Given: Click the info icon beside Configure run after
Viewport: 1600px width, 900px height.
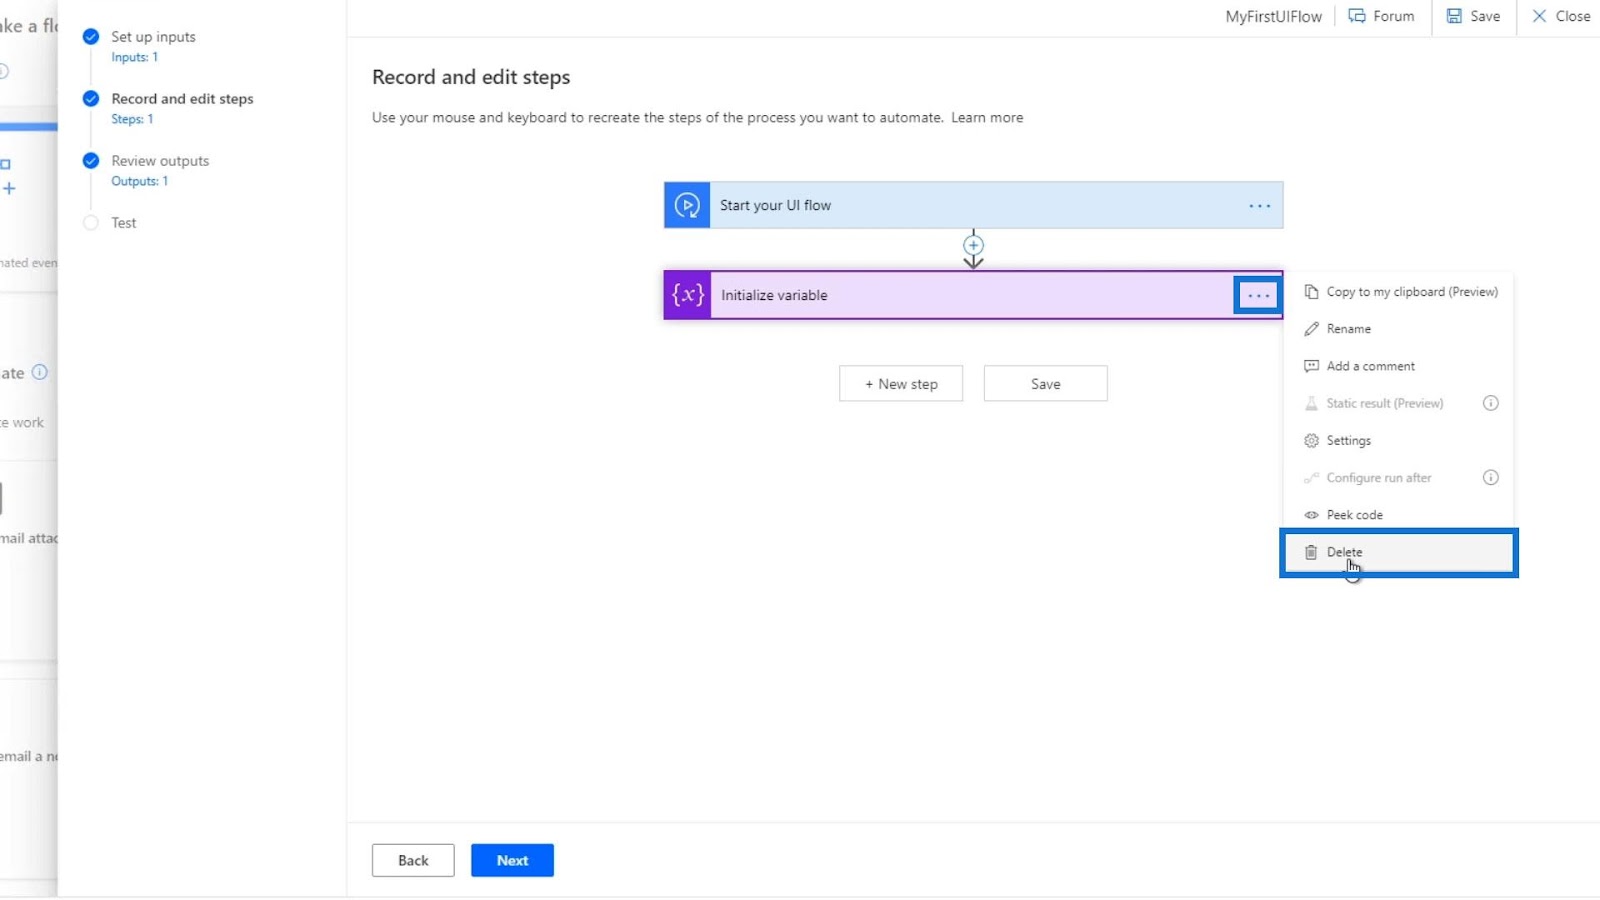Looking at the screenshot, I should pyautogui.click(x=1490, y=478).
